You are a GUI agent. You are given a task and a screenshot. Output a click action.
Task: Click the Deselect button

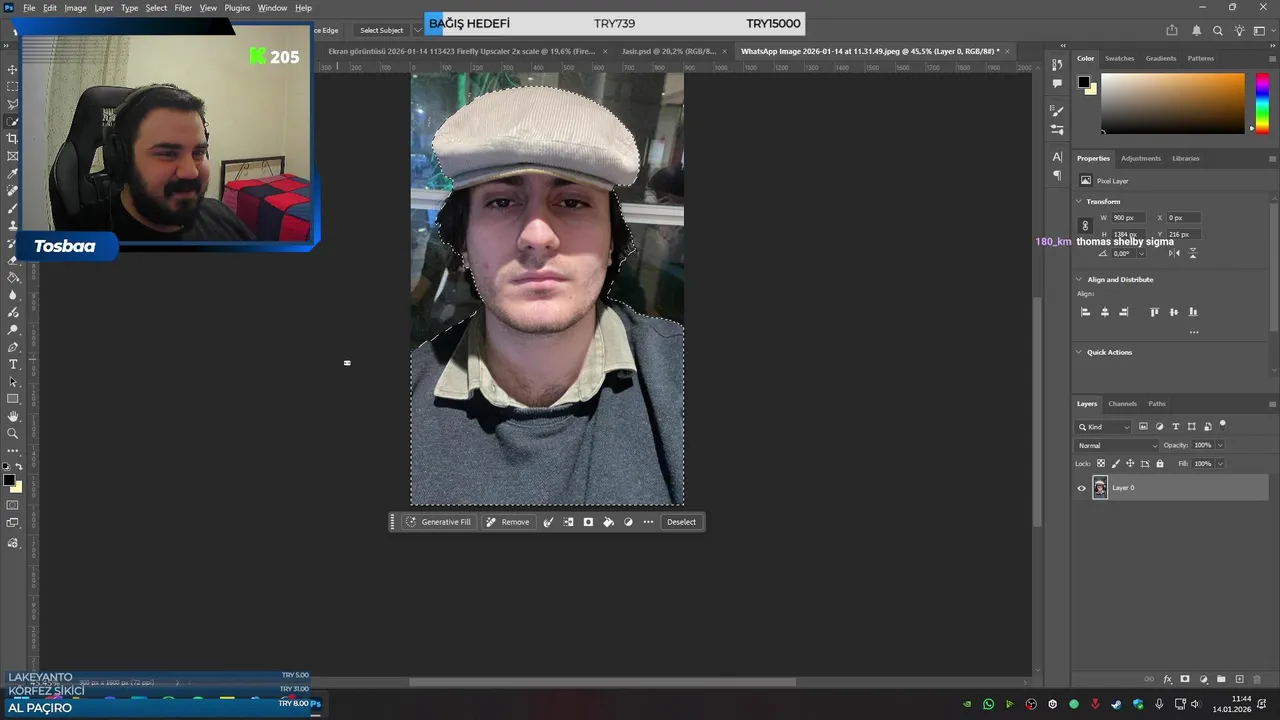tap(681, 522)
